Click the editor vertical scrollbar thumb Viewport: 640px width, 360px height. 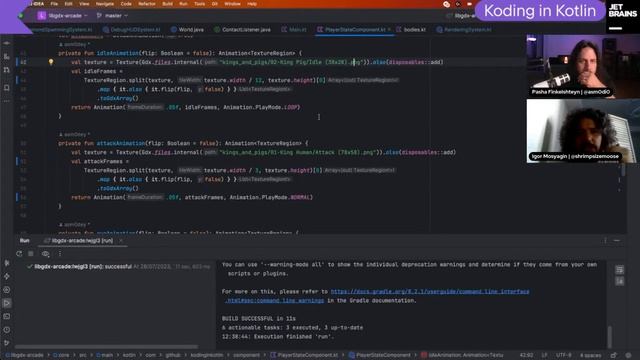click(623, 170)
